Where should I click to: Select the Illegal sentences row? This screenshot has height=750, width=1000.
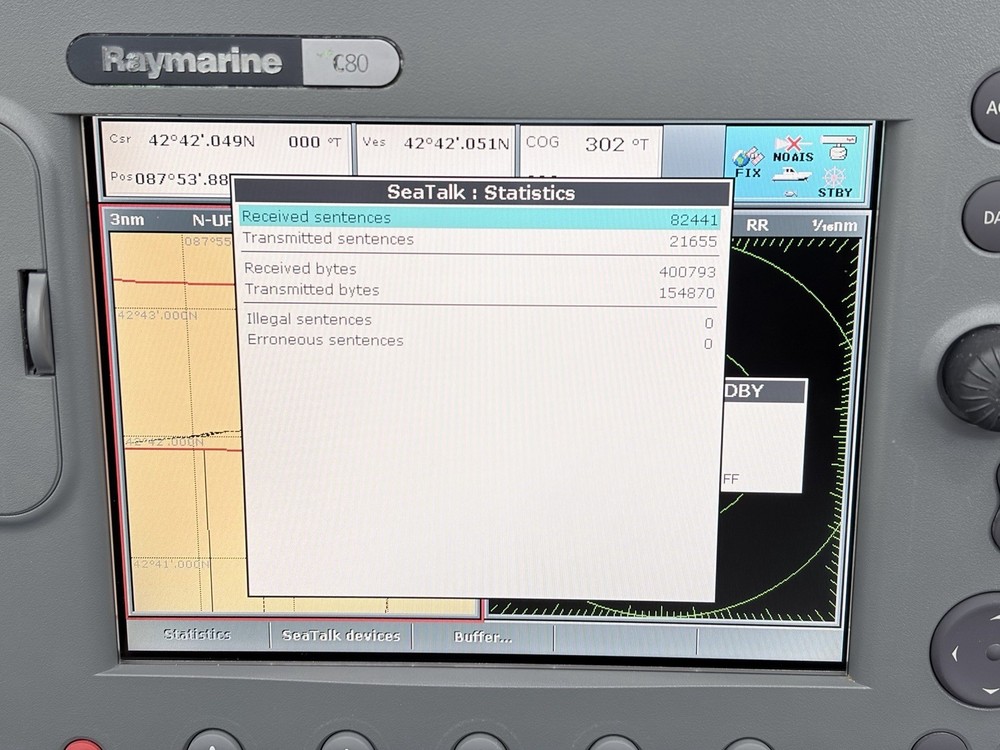coord(480,320)
